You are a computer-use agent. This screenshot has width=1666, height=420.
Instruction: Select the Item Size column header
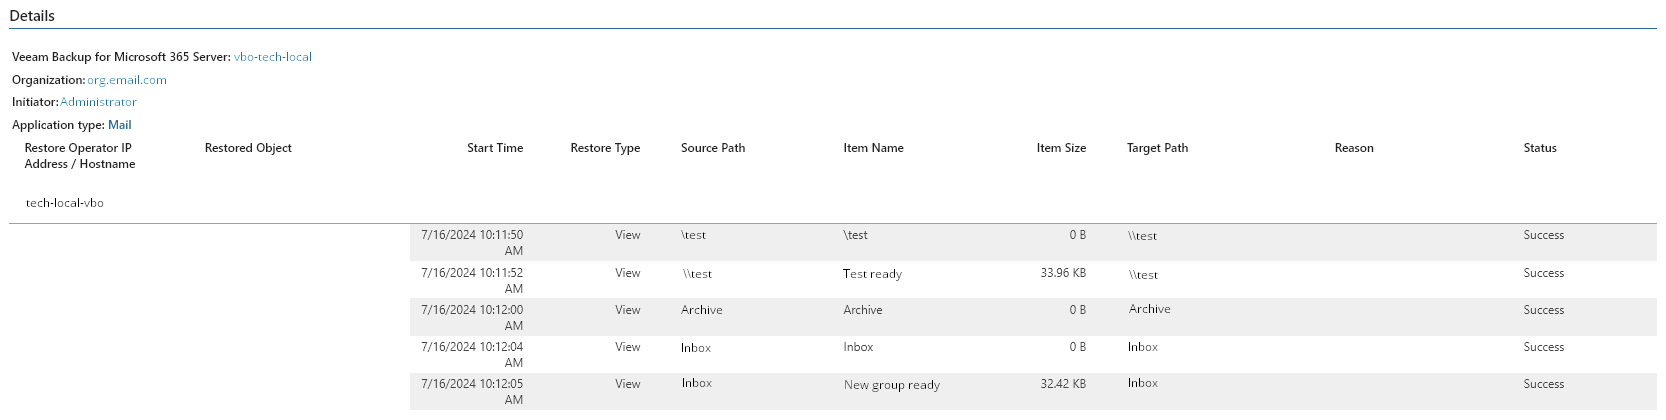1061,148
